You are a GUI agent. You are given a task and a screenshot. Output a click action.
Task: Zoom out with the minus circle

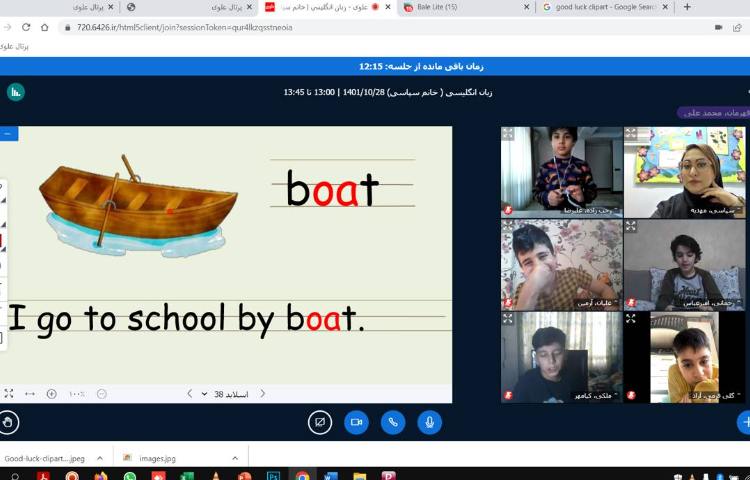point(102,393)
